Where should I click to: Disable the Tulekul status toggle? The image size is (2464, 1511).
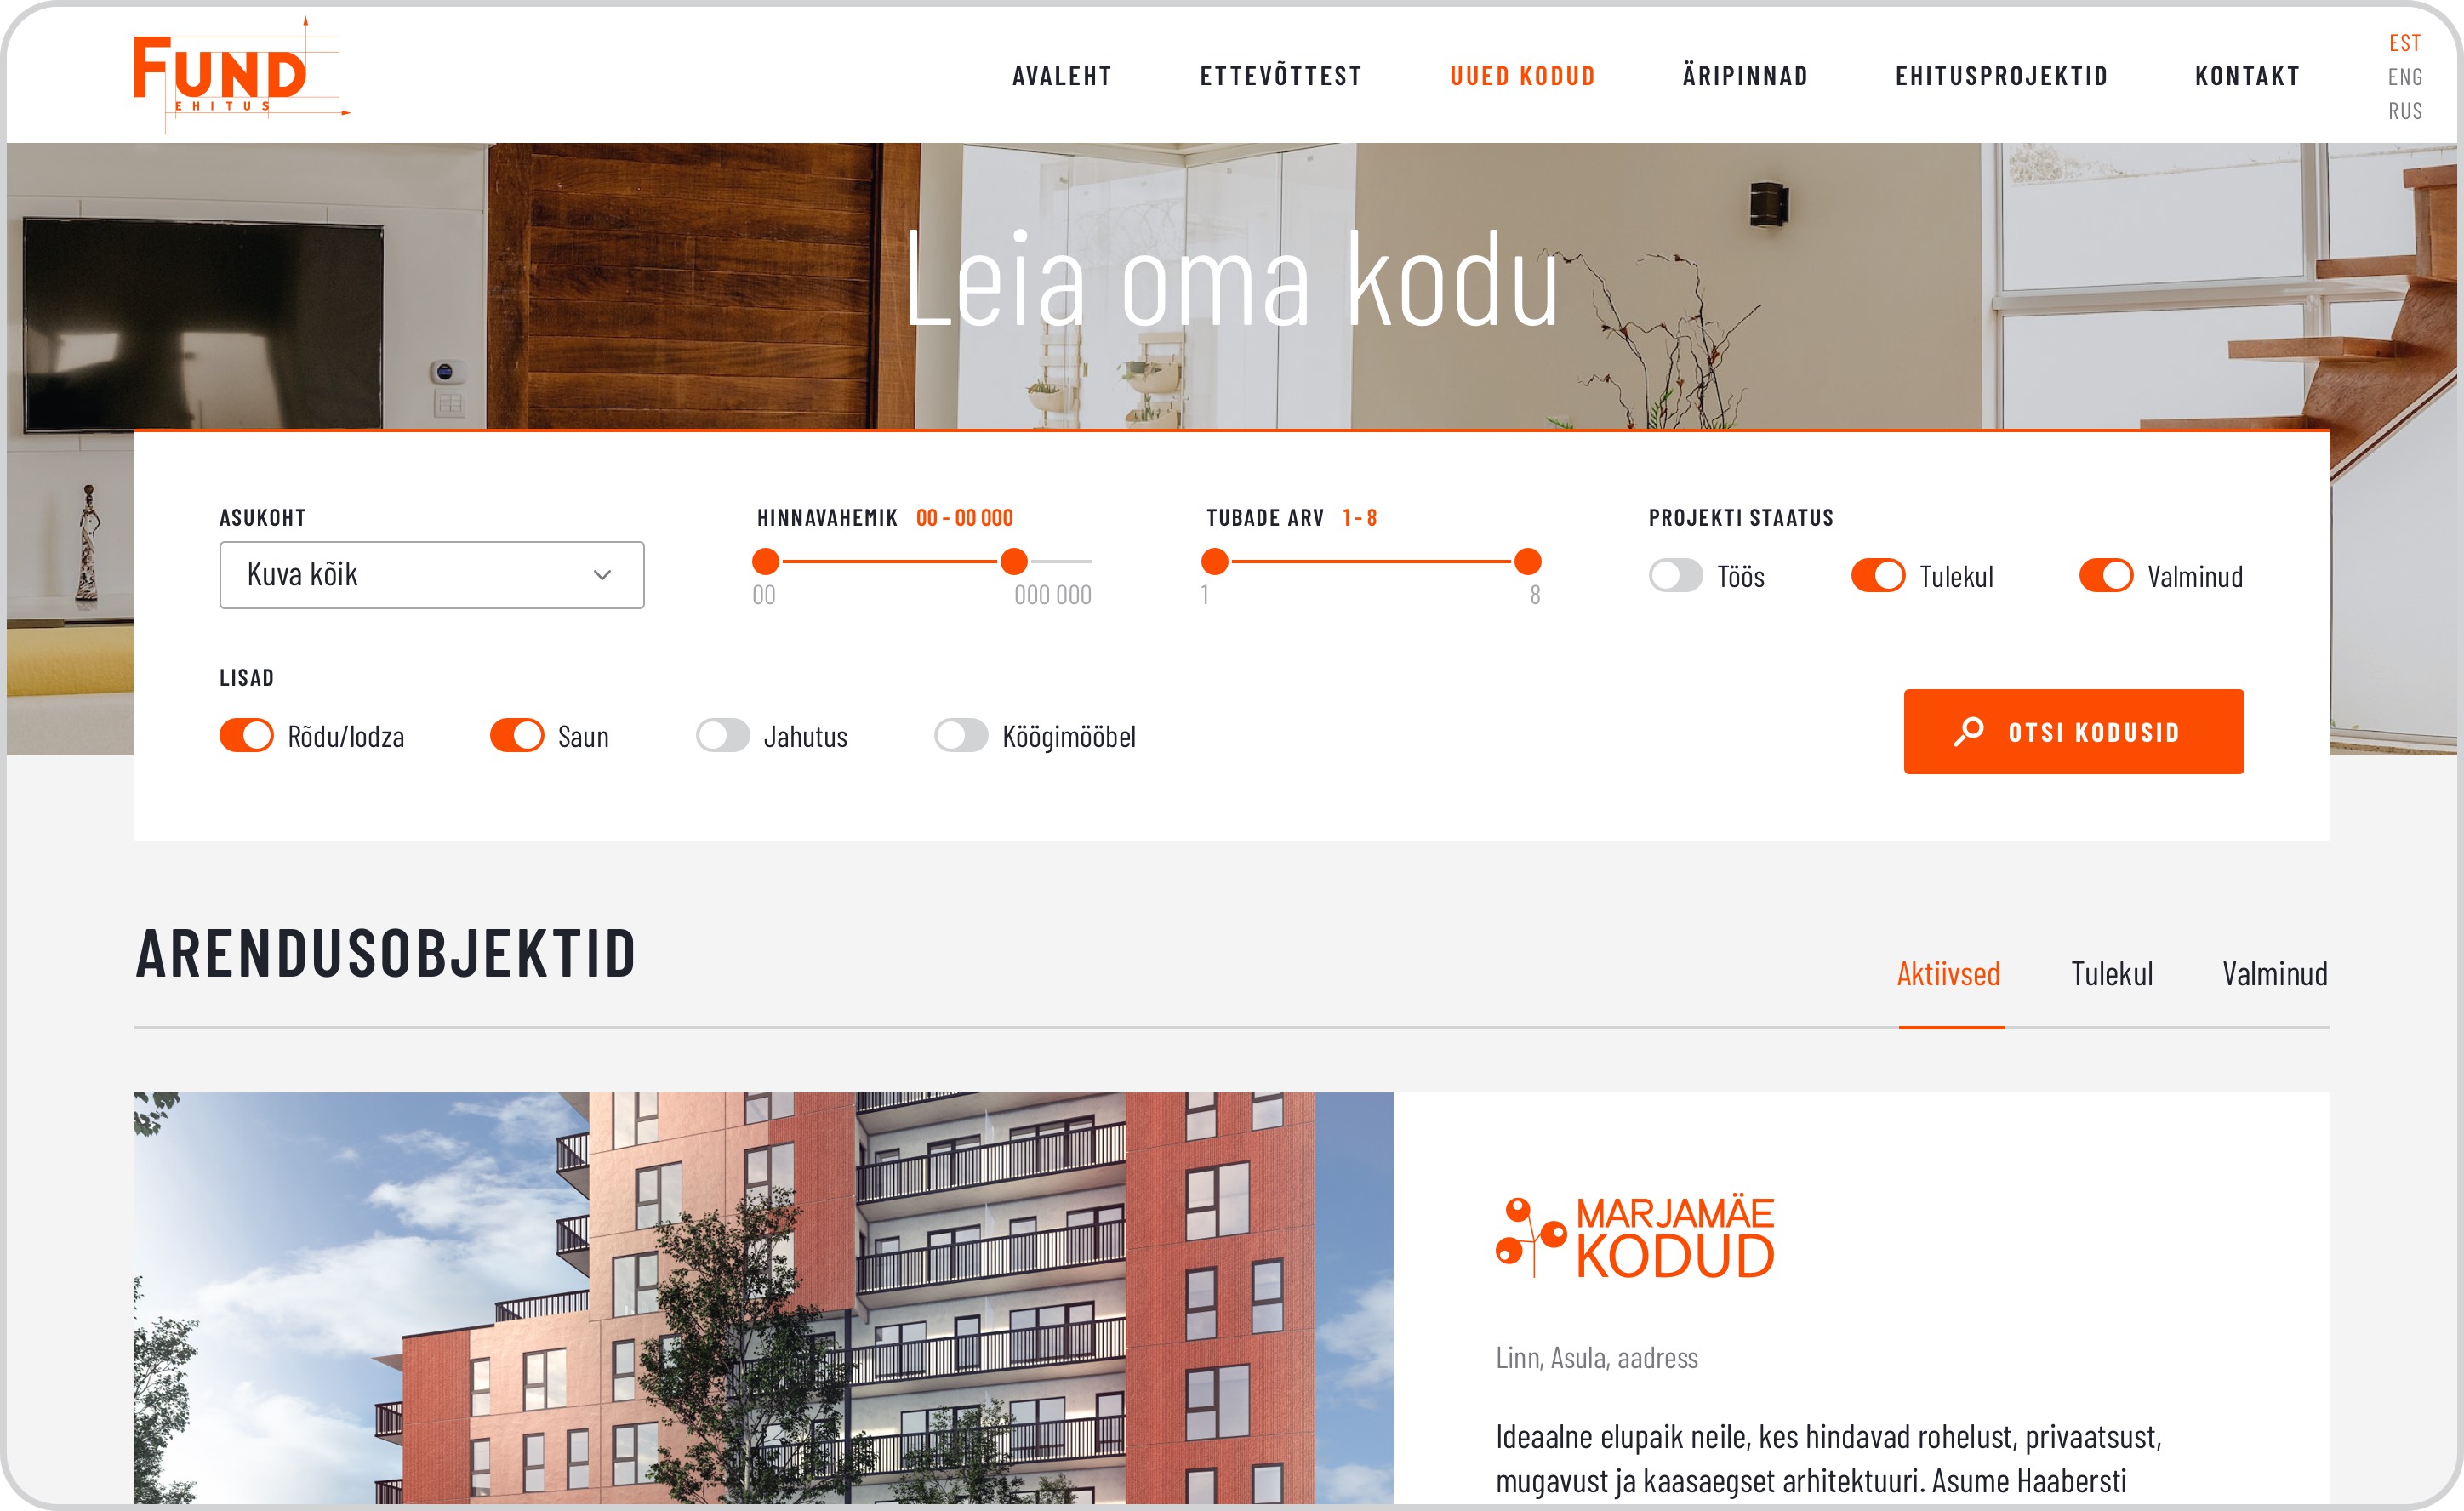tap(1878, 576)
